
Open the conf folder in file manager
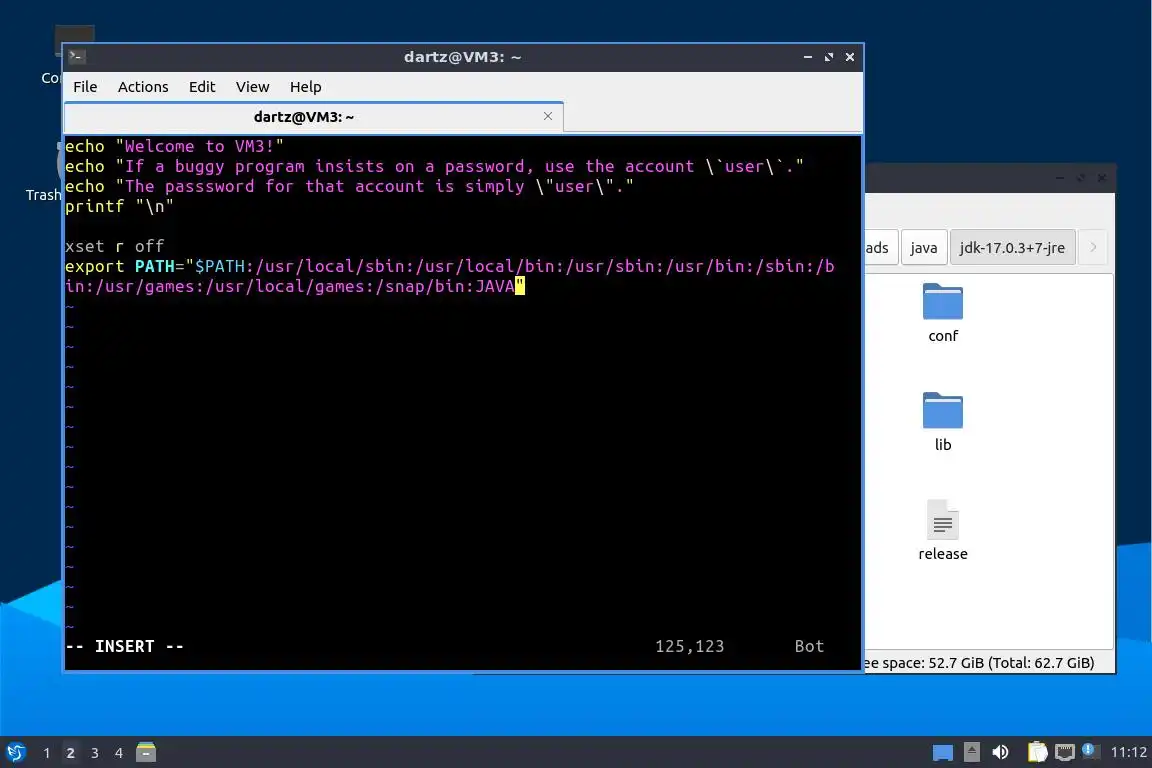(943, 313)
